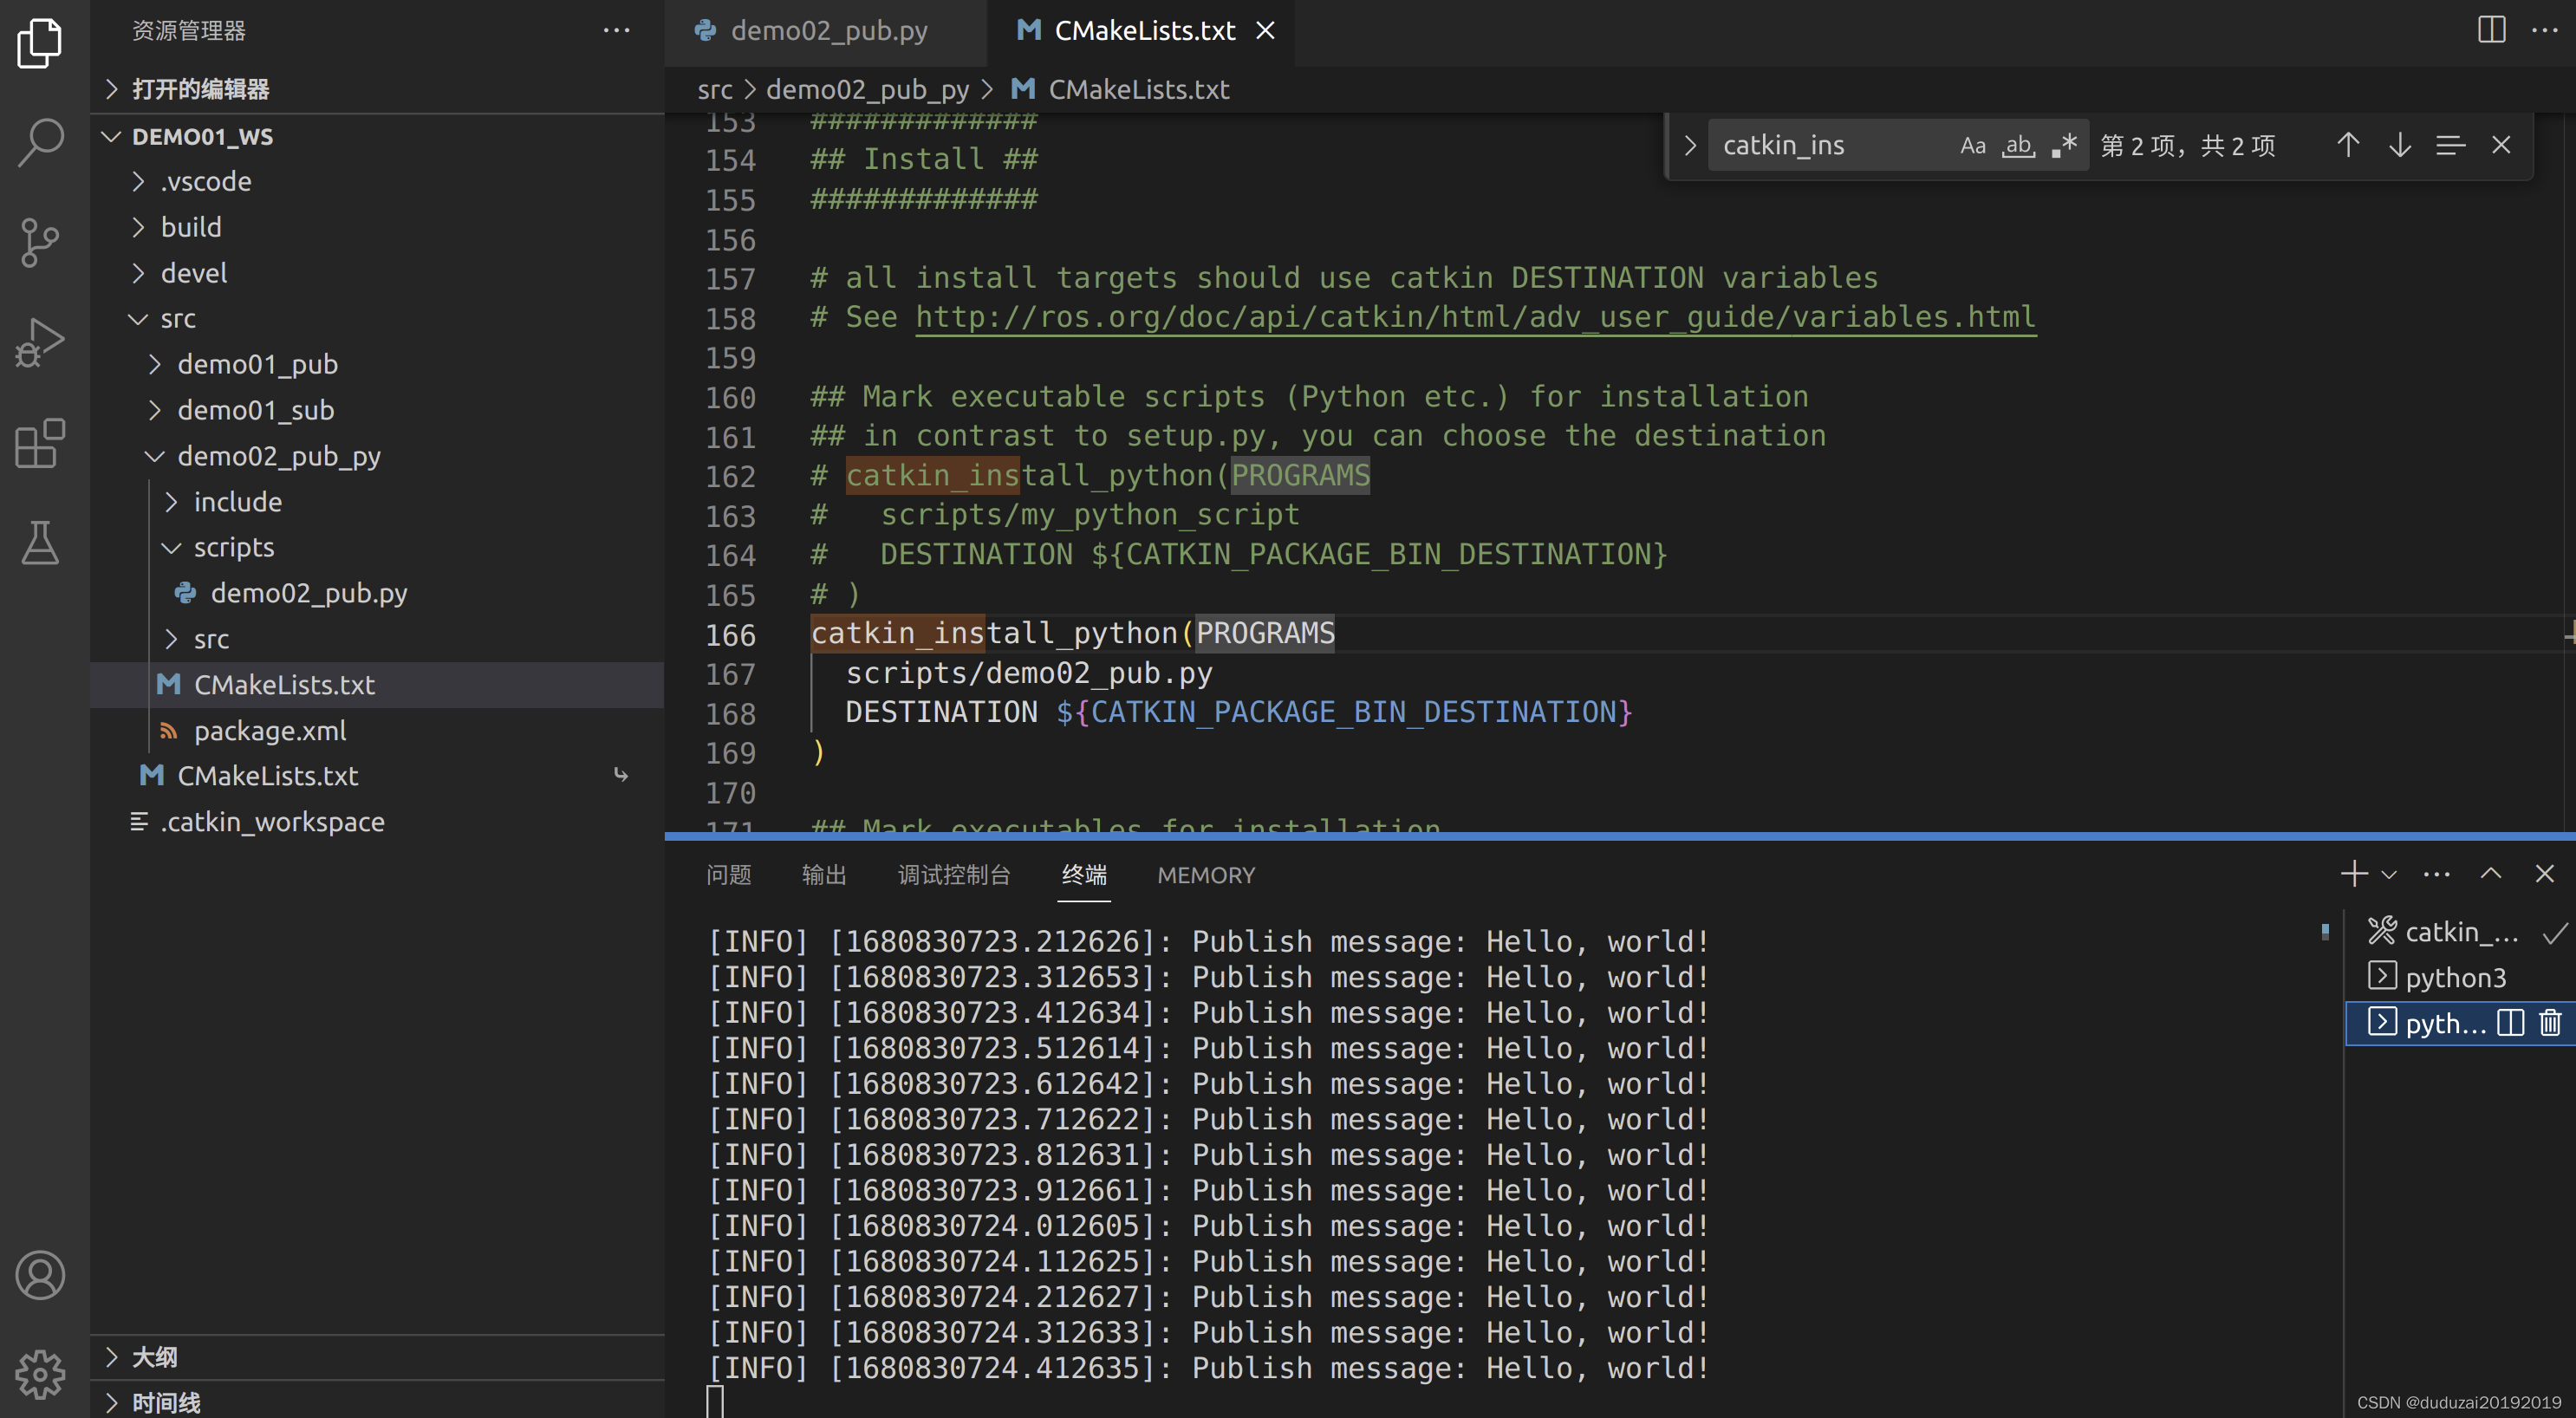The height and width of the screenshot is (1418, 2576).
Task: Select the Terminal panel tab
Action: pyautogui.click(x=1084, y=875)
